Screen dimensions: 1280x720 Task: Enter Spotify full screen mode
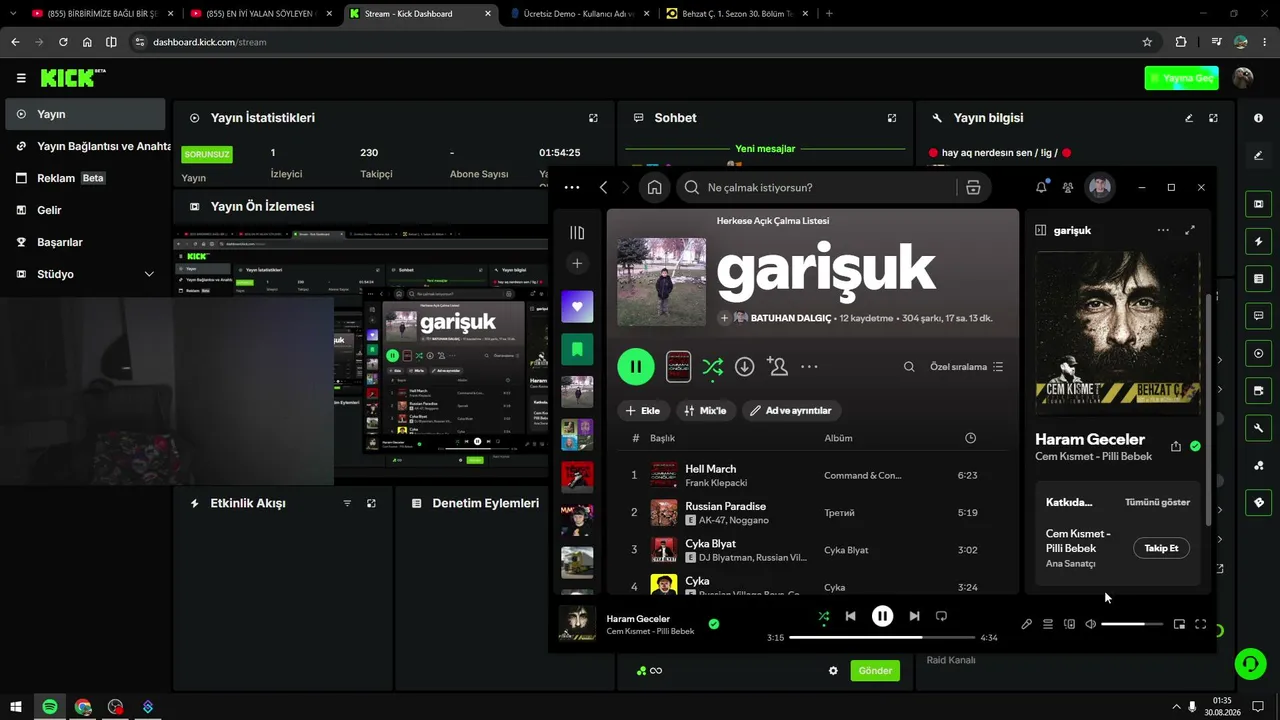[x=1201, y=624]
